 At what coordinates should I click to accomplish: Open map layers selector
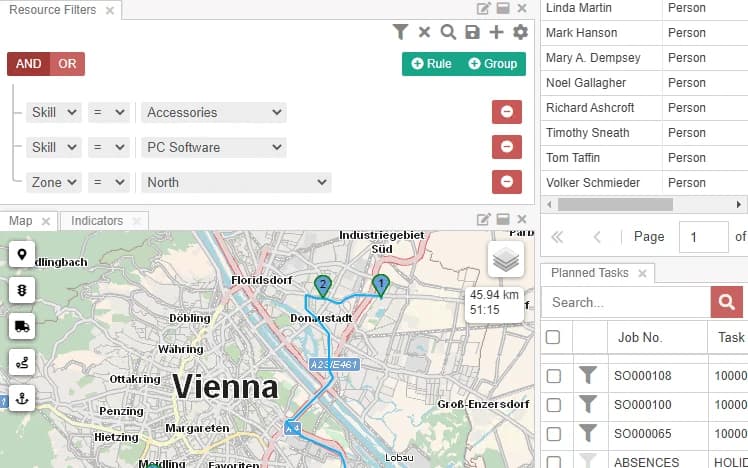[x=506, y=260]
